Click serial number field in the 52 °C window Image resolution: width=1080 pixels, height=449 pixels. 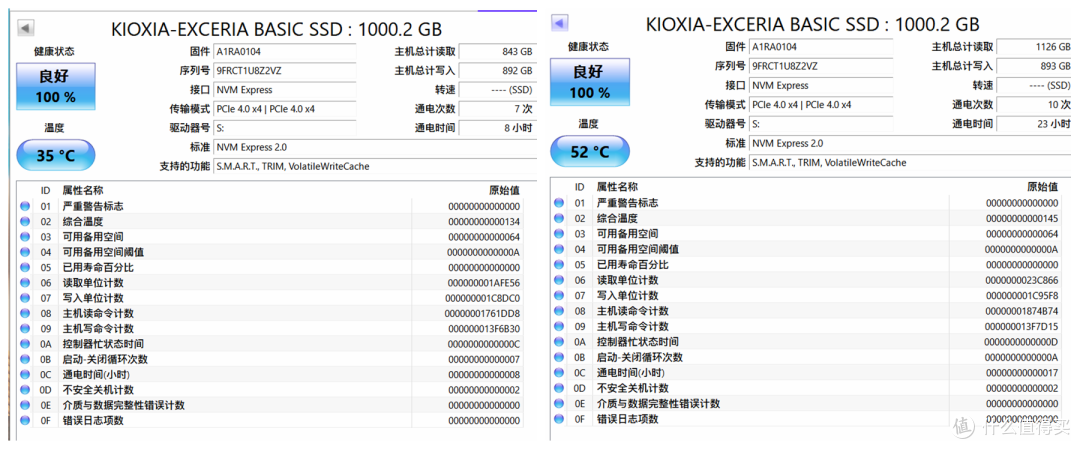pos(821,66)
